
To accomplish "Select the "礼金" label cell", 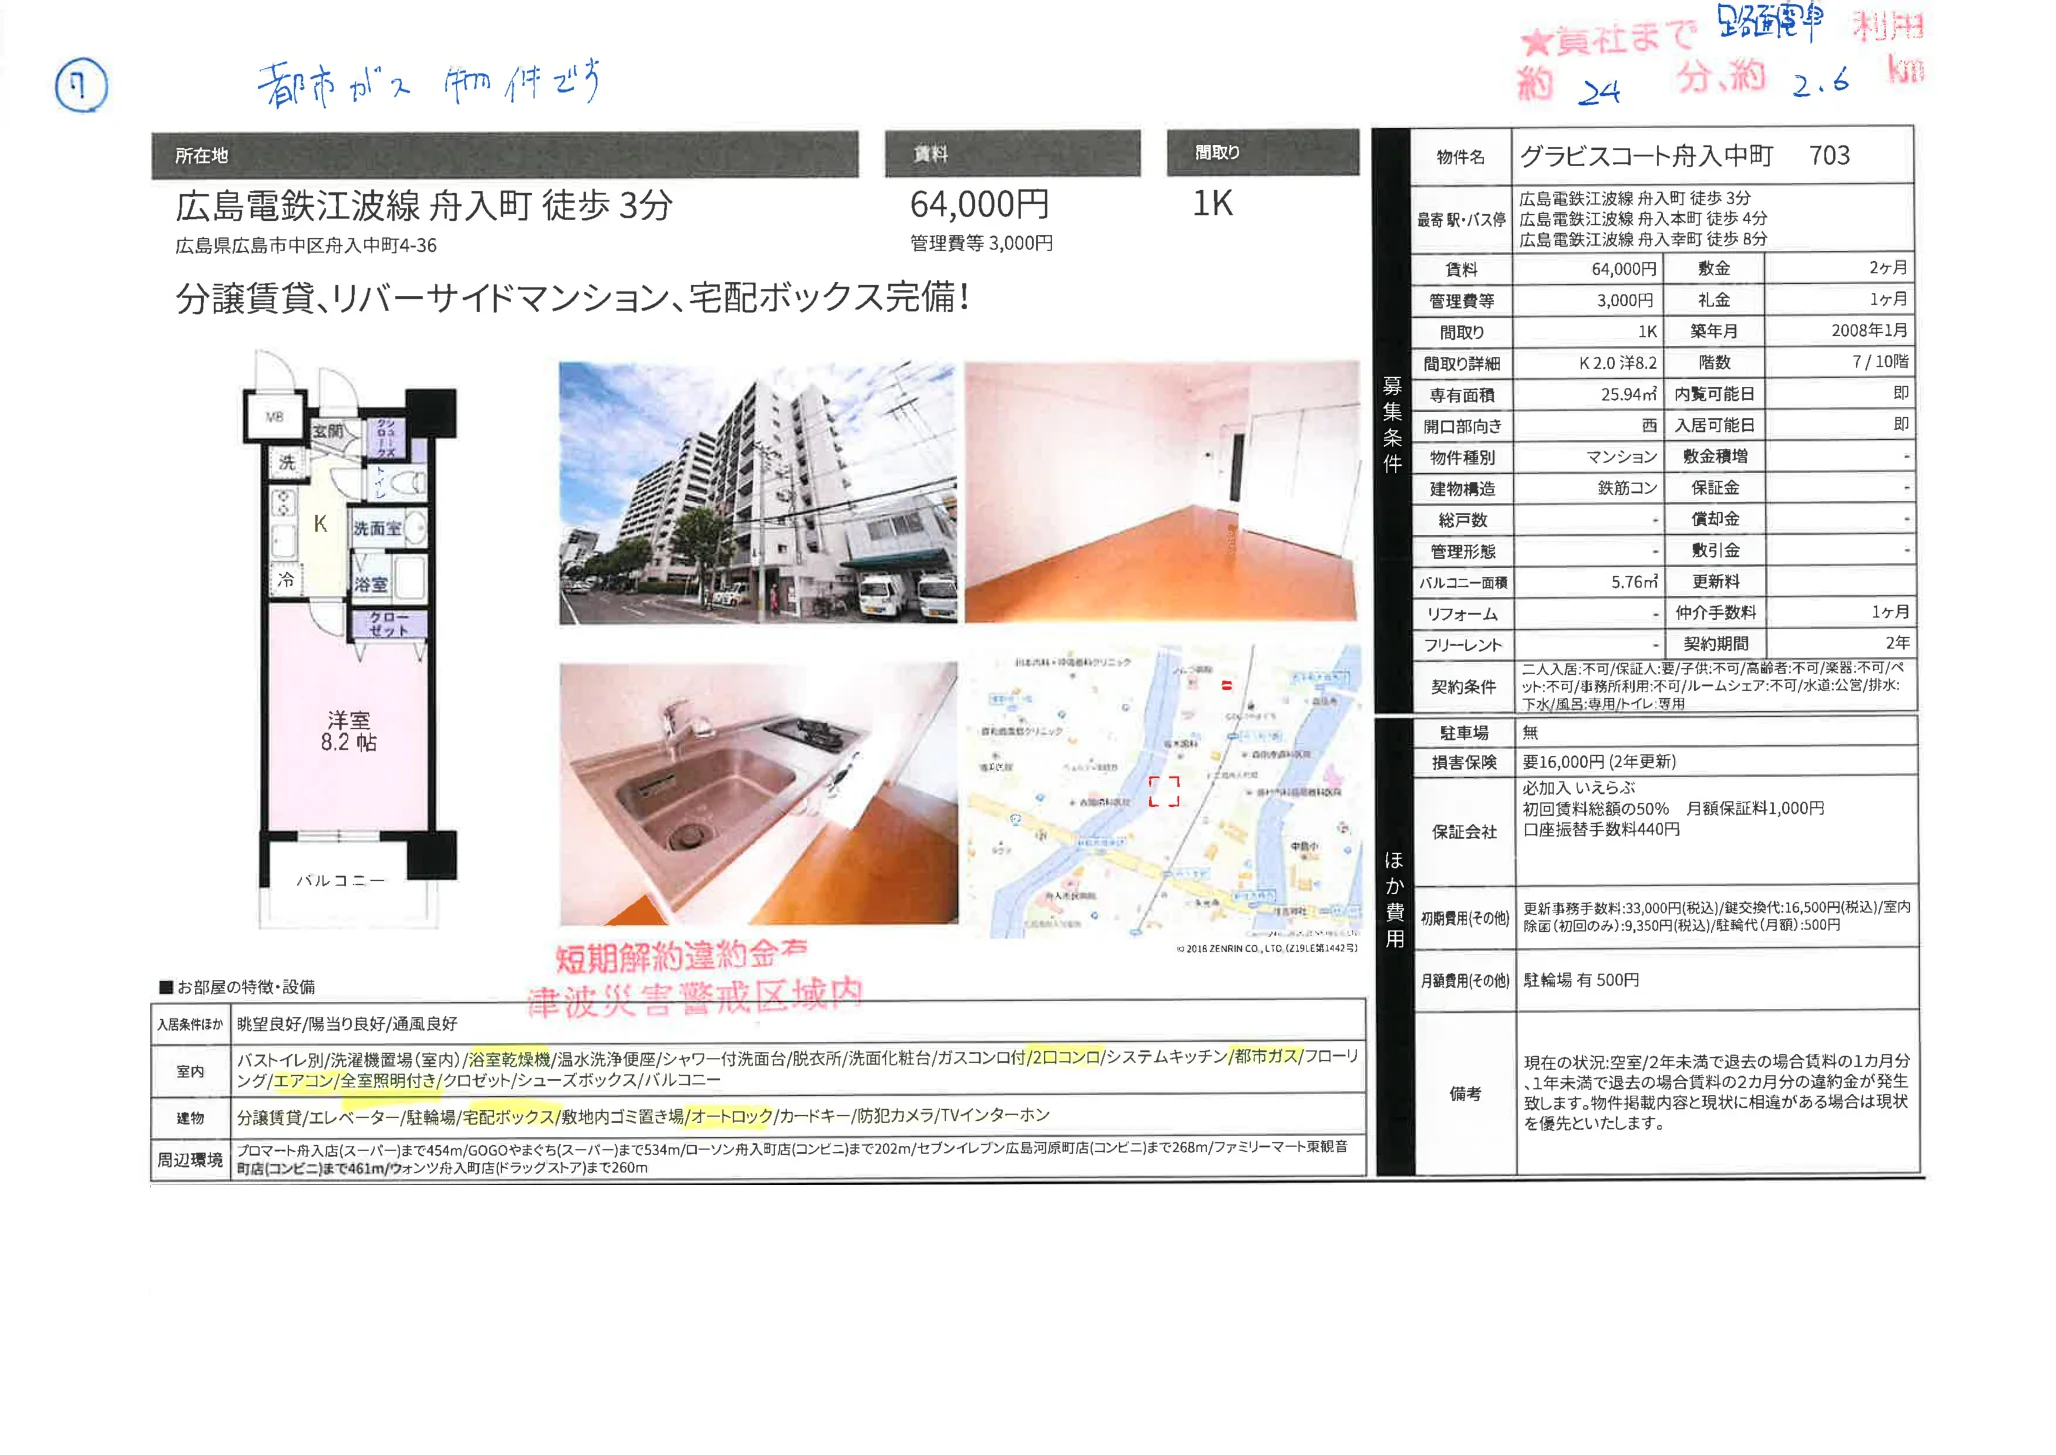I will [1713, 300].
